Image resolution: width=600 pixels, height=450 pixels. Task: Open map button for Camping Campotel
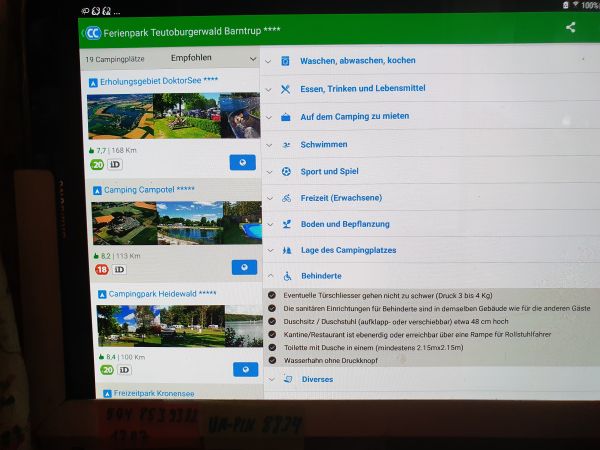coord(244,267)
